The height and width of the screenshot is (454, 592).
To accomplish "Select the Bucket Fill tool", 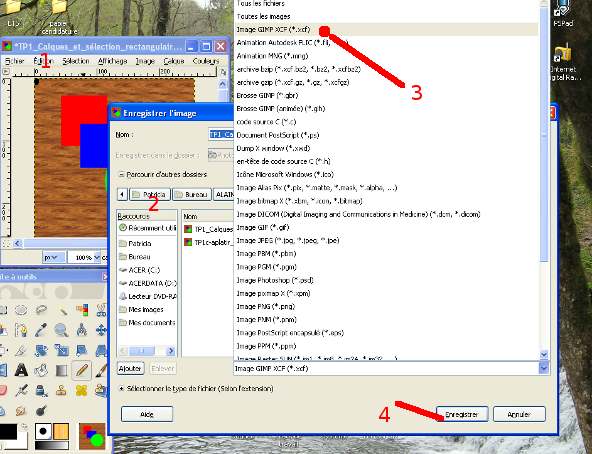I will pos(41,370).
